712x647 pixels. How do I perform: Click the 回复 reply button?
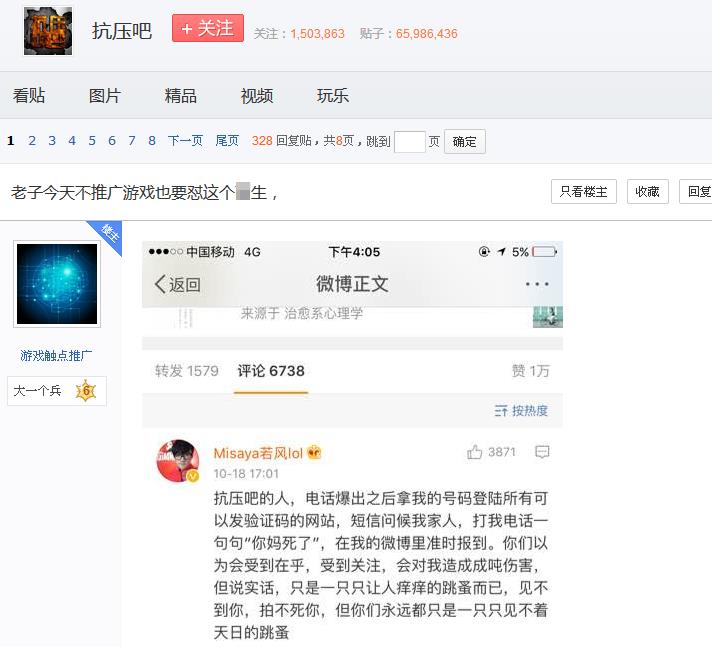(697, 192)
